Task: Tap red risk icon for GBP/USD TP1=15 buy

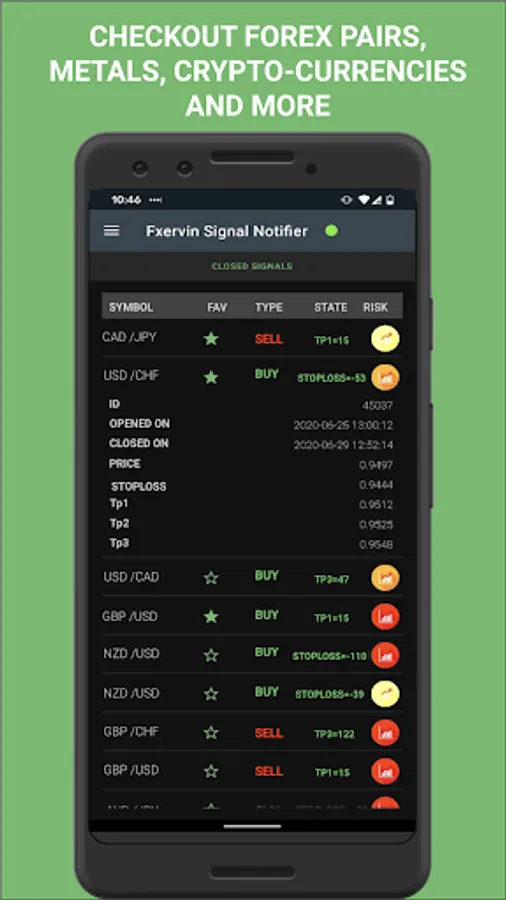Action: click(x=385, y=617)
